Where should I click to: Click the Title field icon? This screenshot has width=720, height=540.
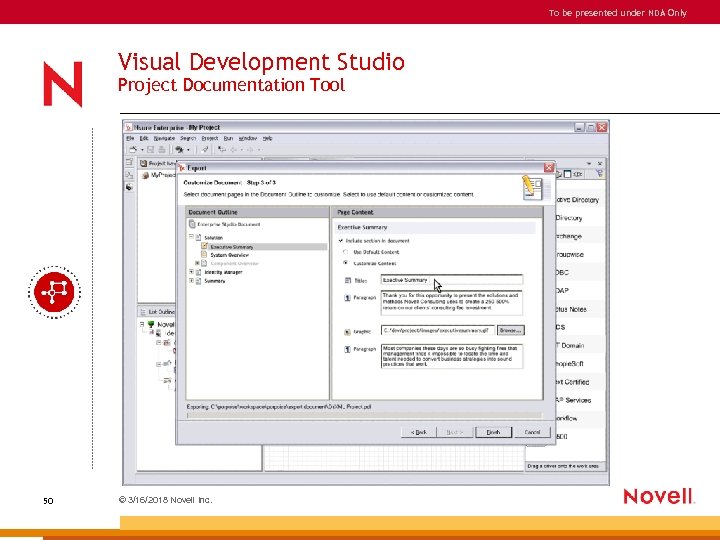(348, 280)
